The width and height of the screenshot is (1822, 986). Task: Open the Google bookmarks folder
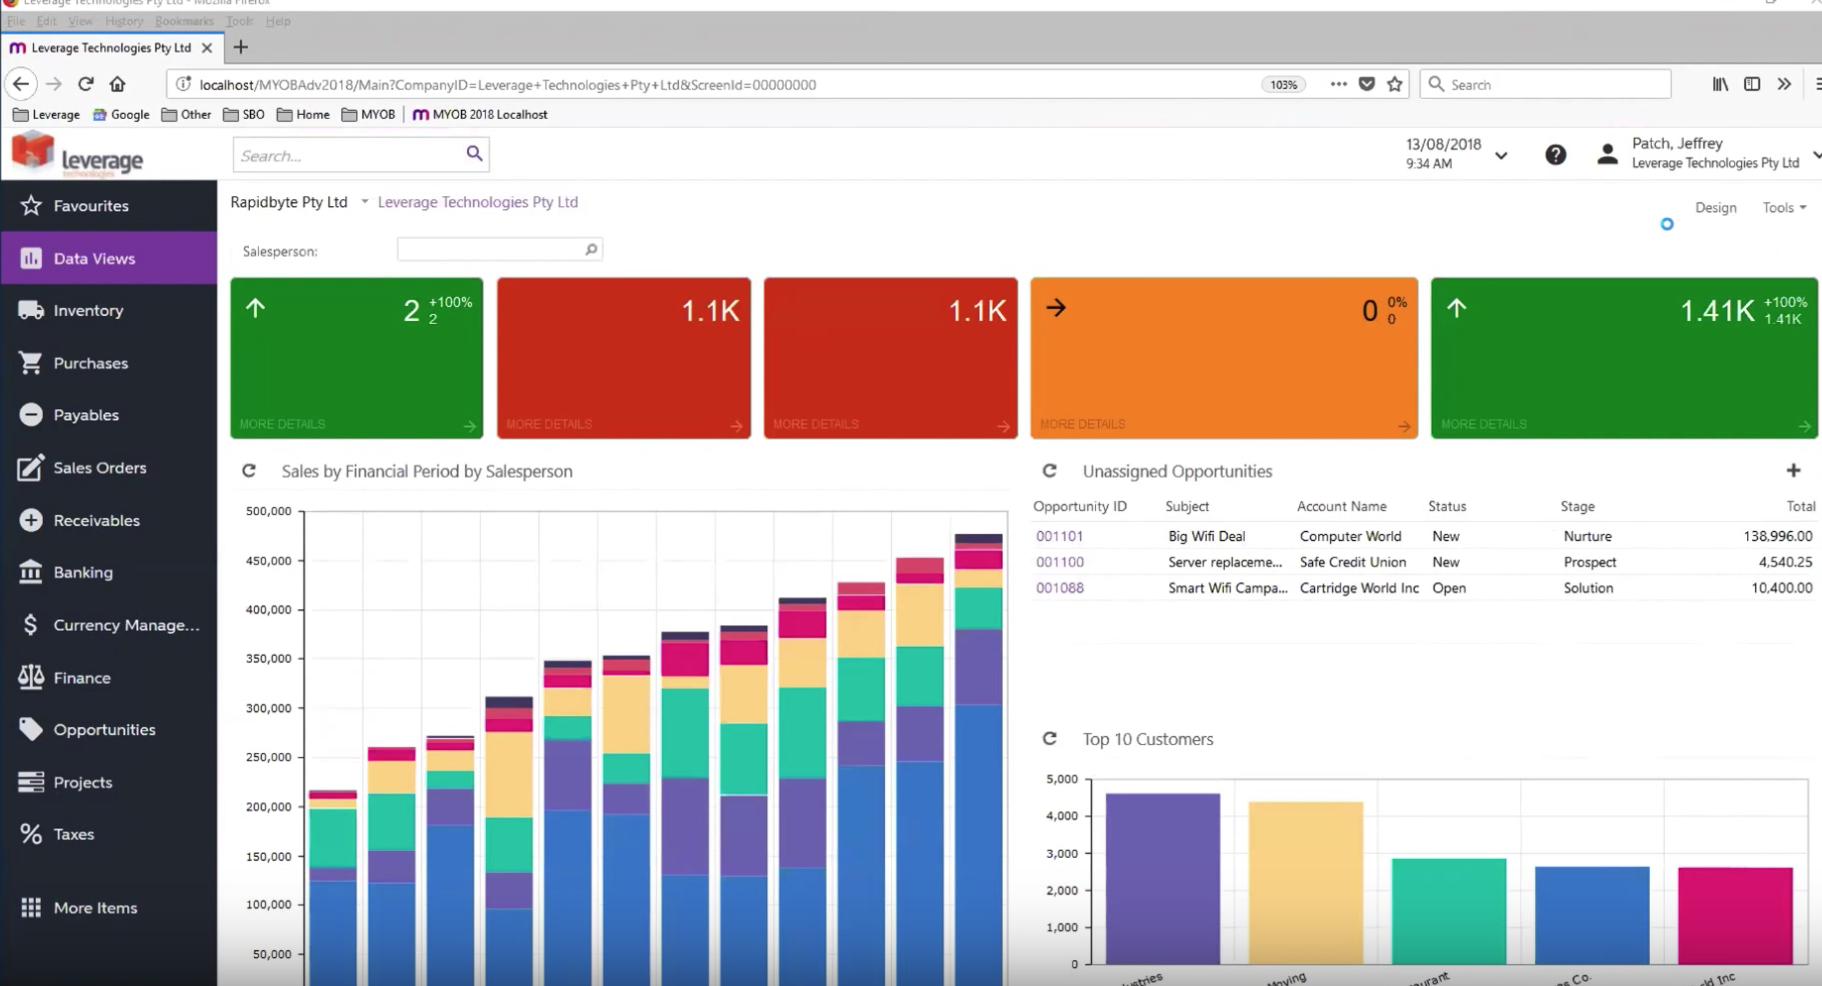click(121, 115)
